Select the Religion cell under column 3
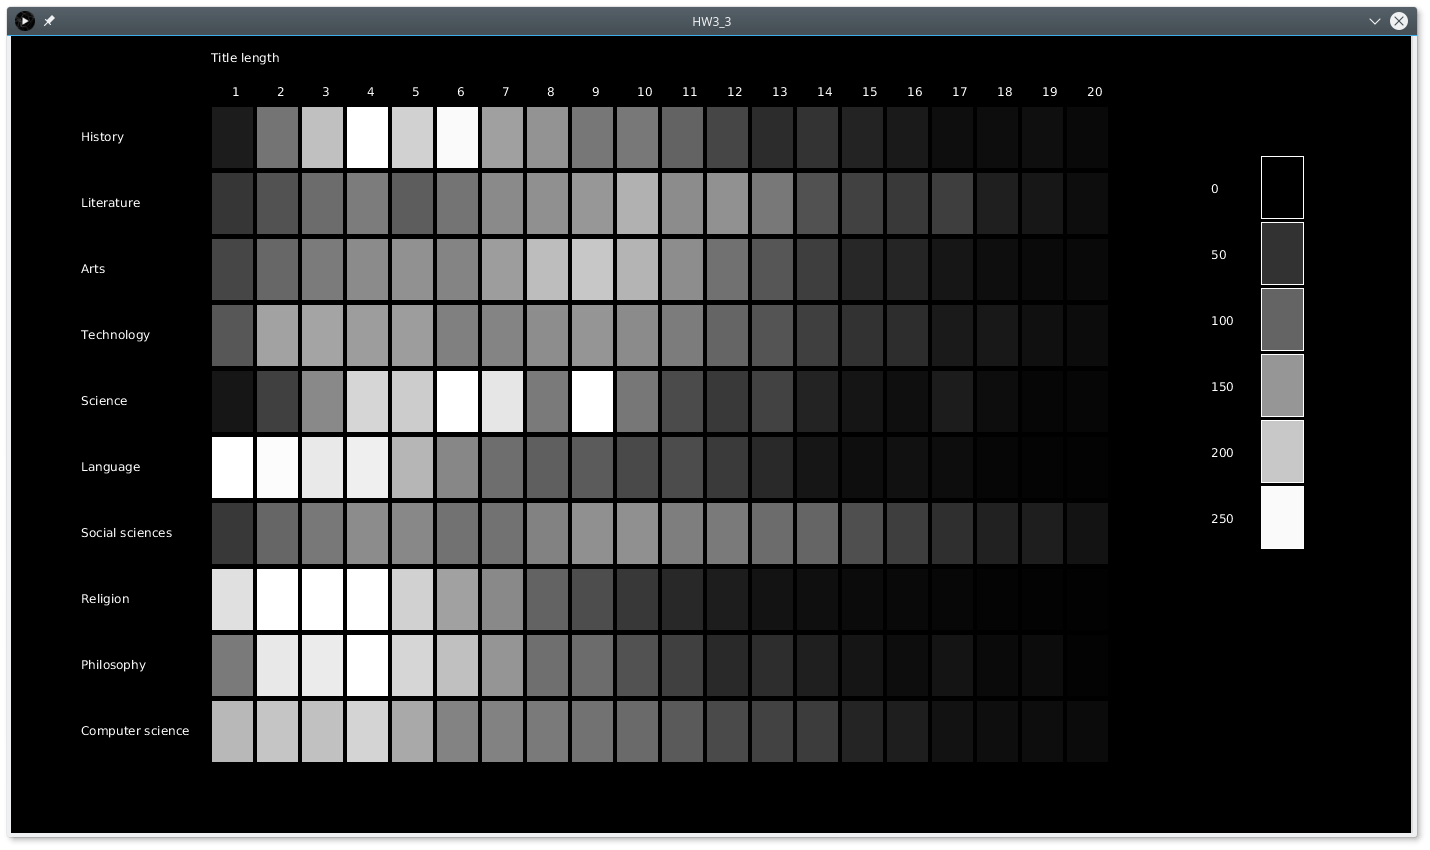 (323, 600)
